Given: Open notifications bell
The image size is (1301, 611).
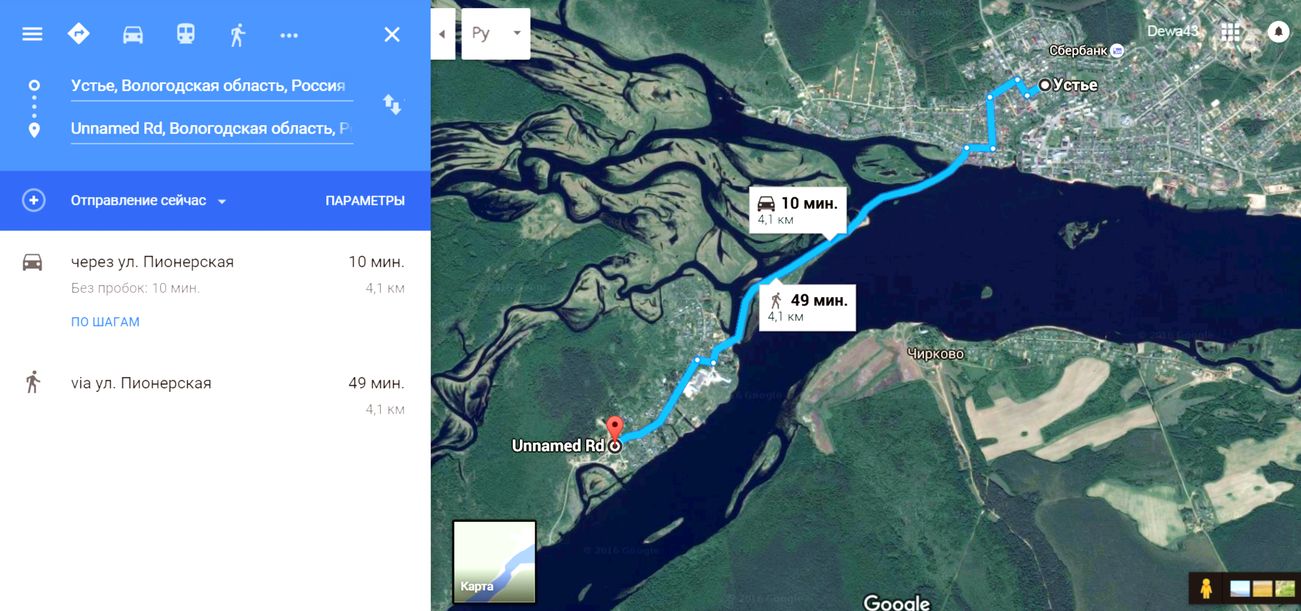Looking at the screenshot, I should tap(1278, 32).
